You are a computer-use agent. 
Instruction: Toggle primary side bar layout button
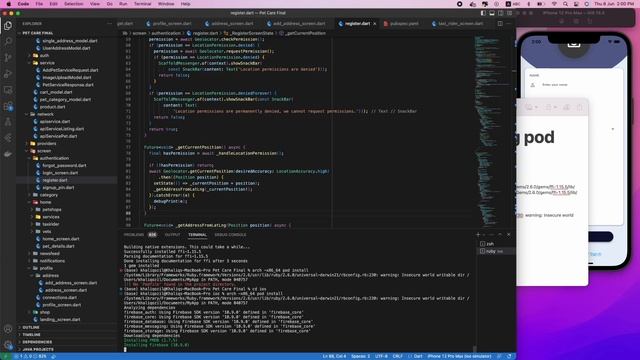click(483, 13)
